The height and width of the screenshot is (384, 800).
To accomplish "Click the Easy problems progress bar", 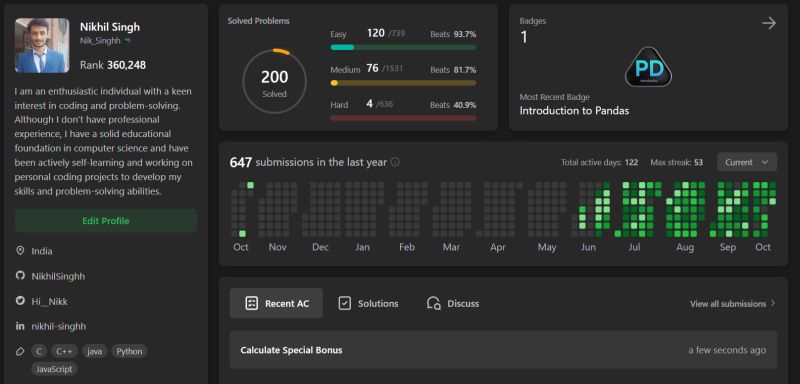I will pos(403,47).
